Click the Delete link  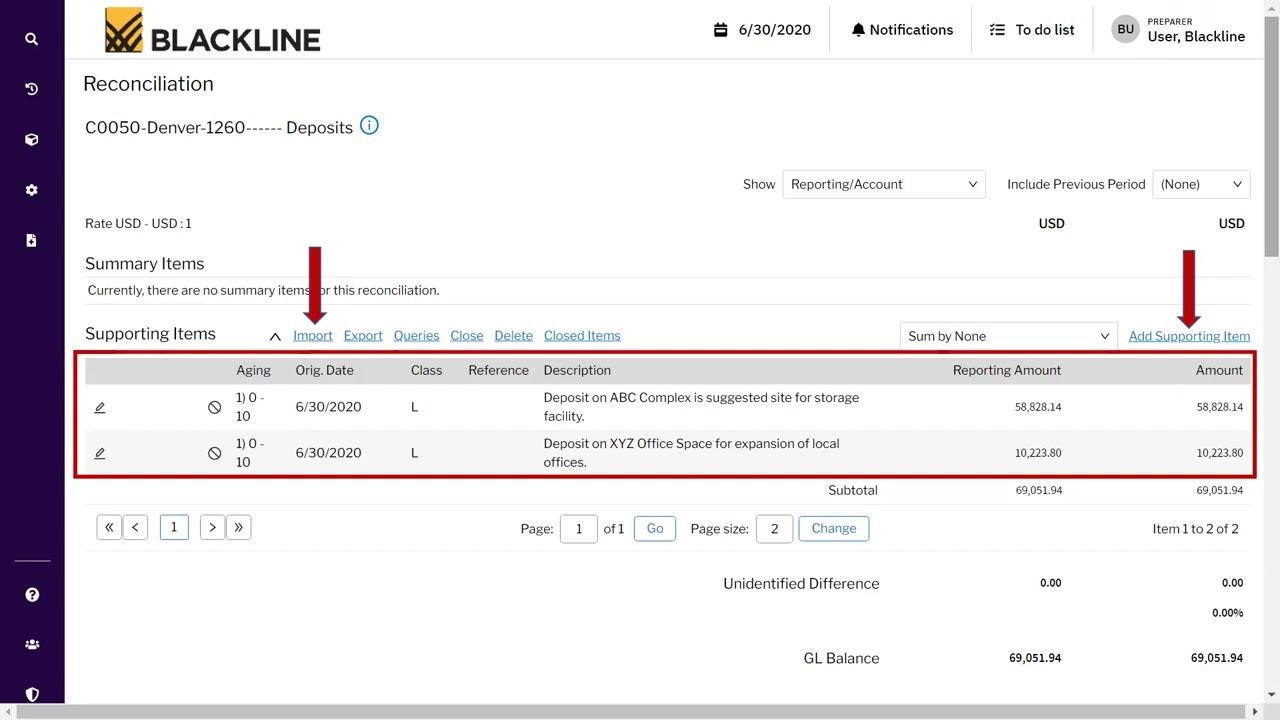(514, 336)
